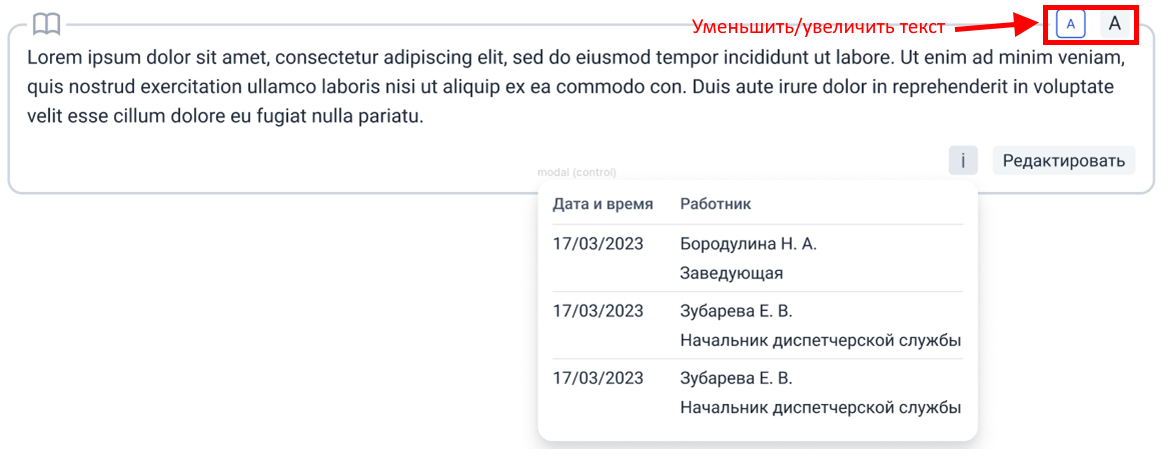Click the faint "modal (control)" label
Screen dimensions: 1168x463
(x=577, y=172)
